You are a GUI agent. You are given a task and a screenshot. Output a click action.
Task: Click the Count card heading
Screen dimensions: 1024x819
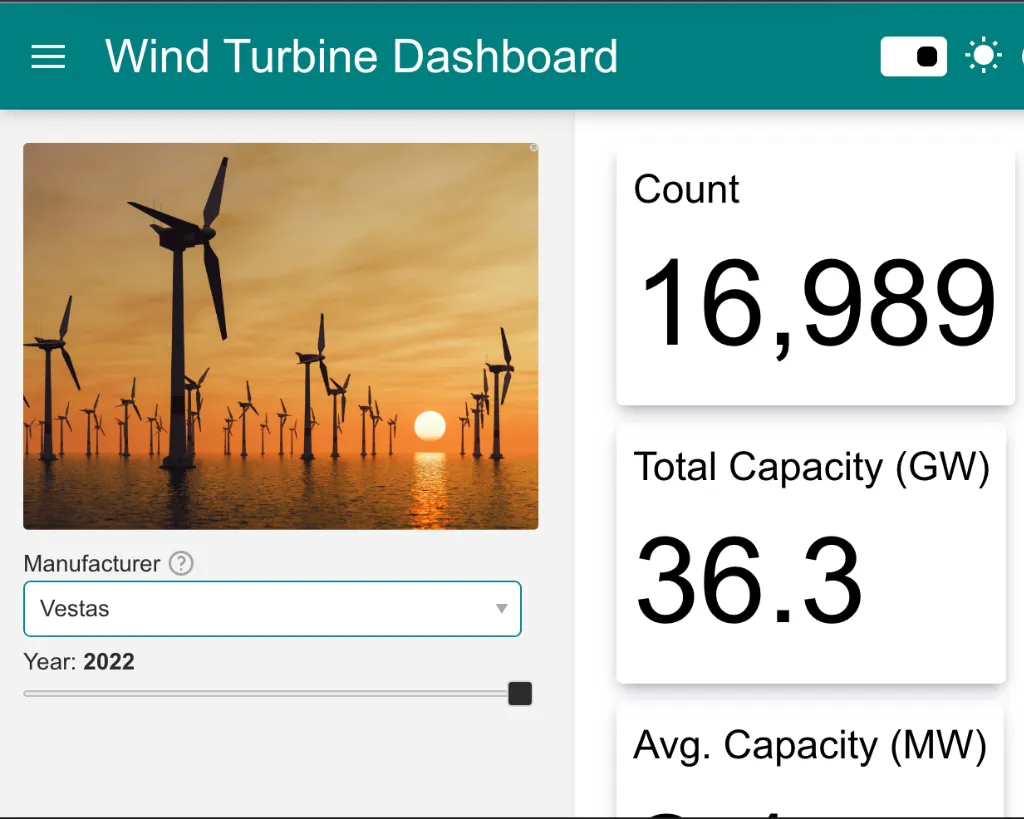point(687,189)
